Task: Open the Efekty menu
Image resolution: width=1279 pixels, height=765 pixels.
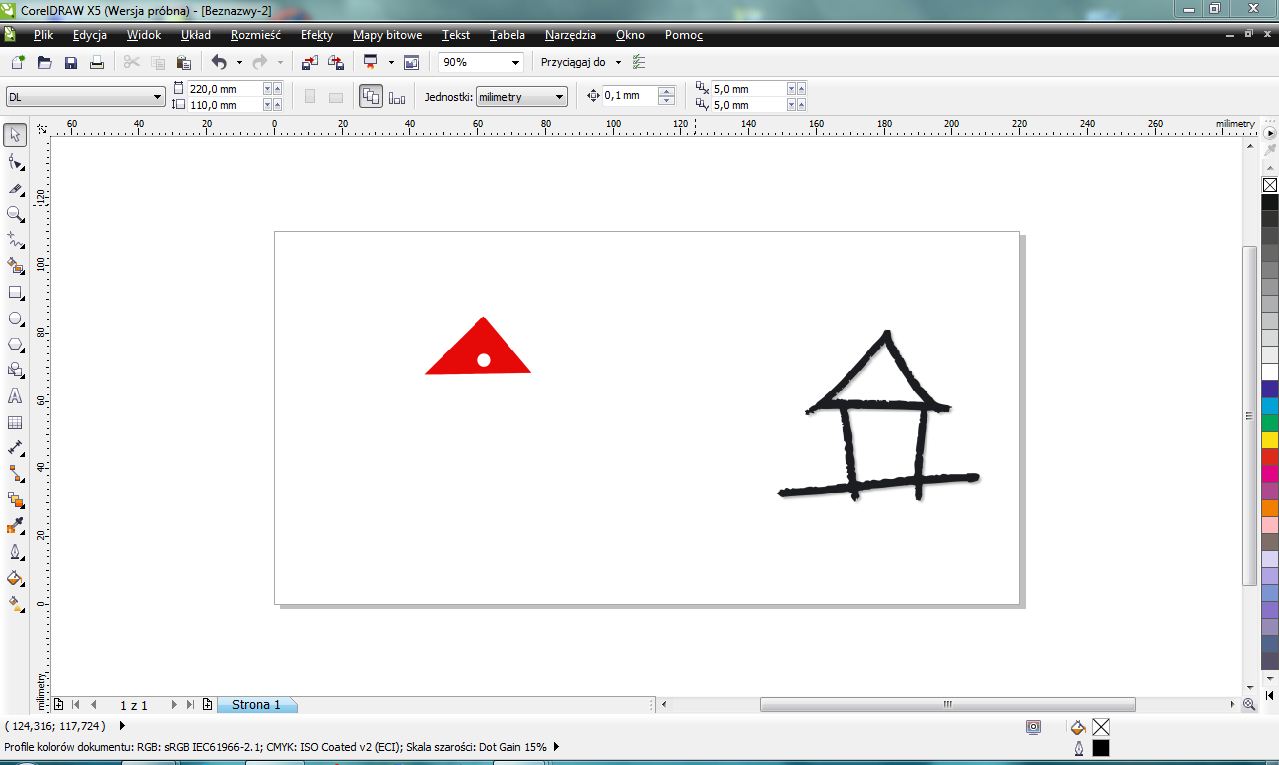Action: coord(316,35)
